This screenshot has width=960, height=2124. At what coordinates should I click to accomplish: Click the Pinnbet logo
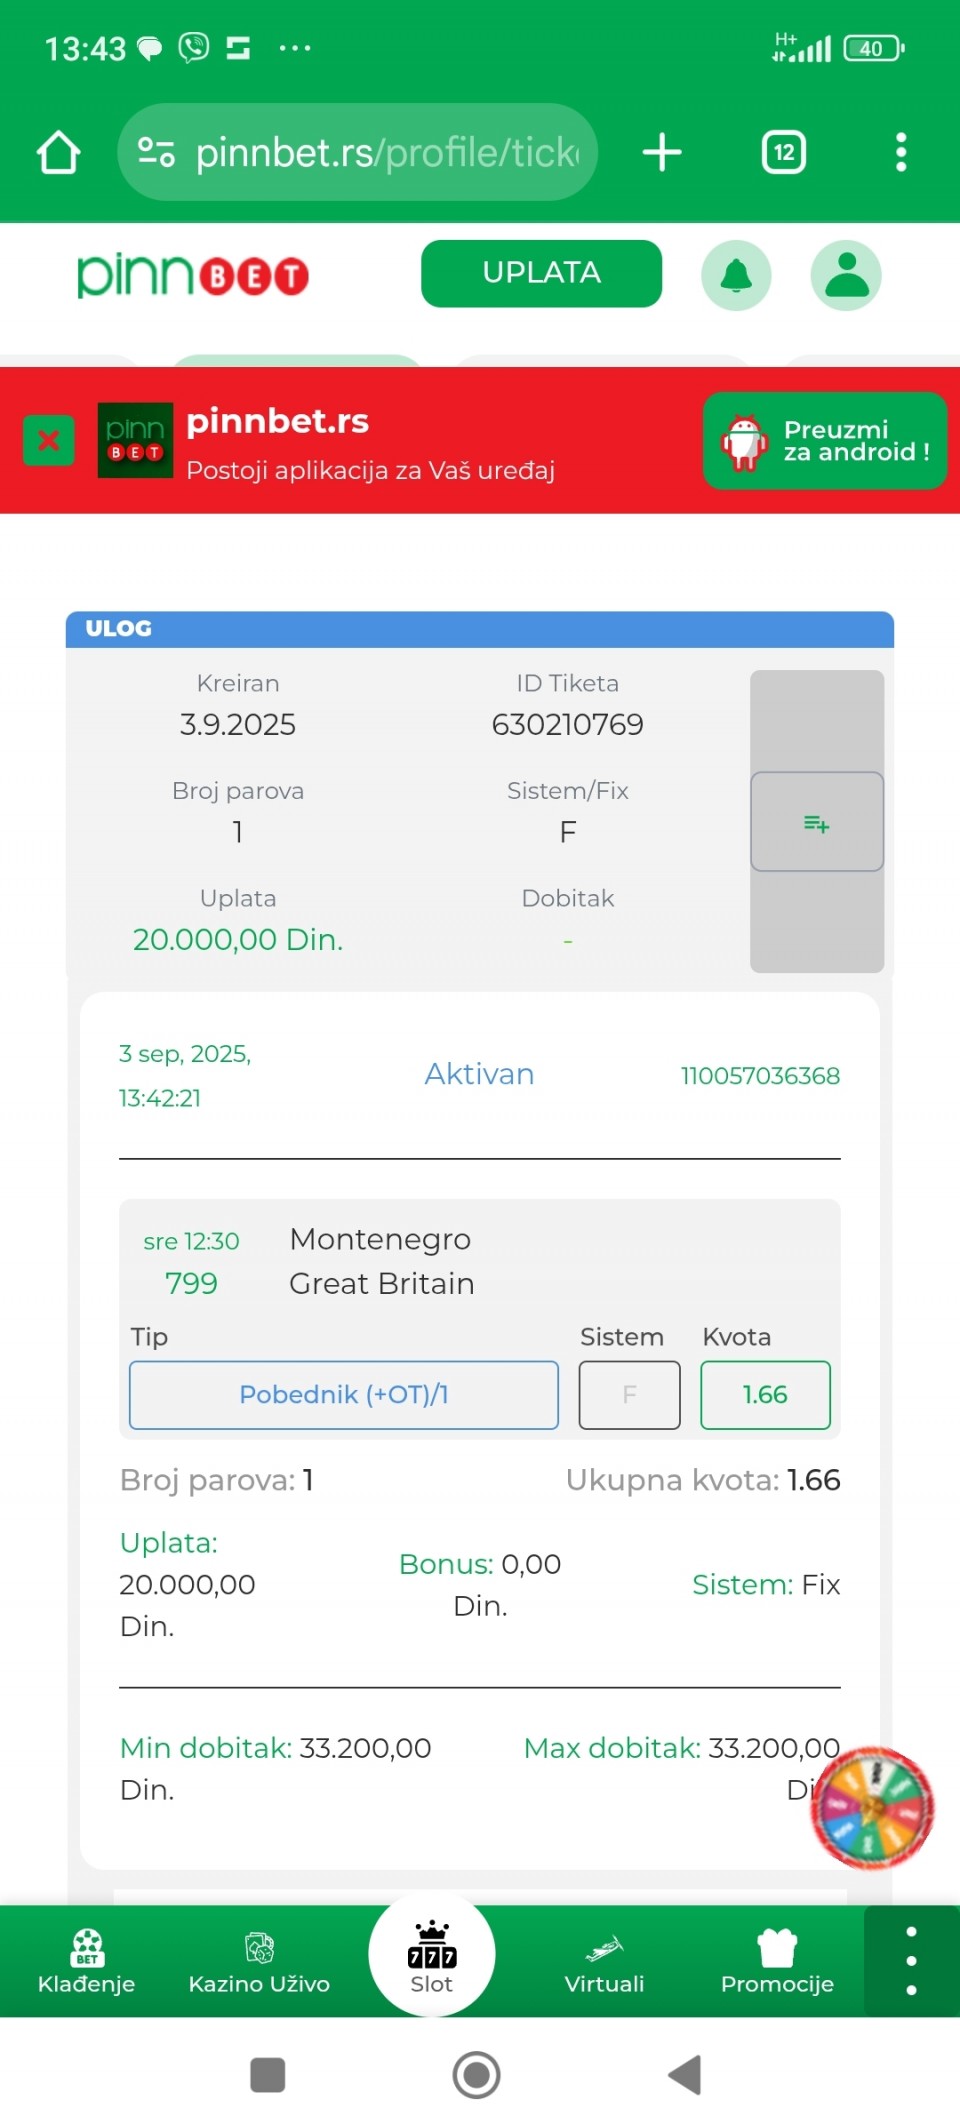click(x=193, y=276)
